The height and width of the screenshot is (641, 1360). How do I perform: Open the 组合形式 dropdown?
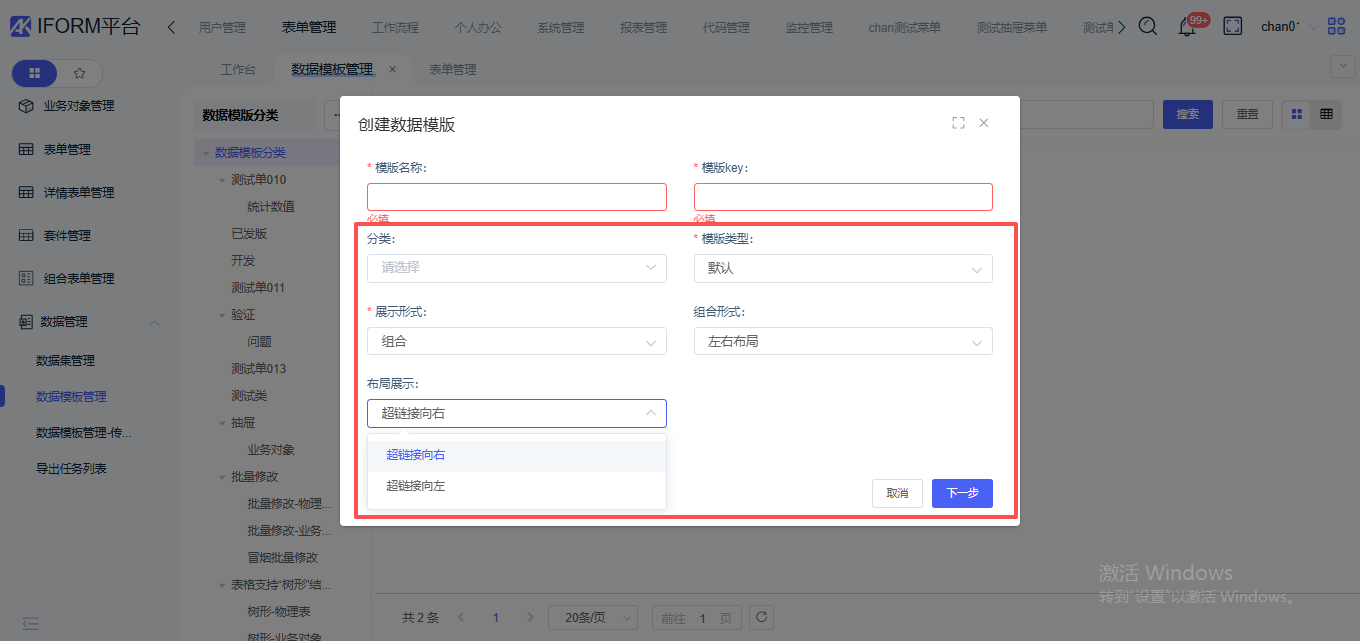pos(843,342)
